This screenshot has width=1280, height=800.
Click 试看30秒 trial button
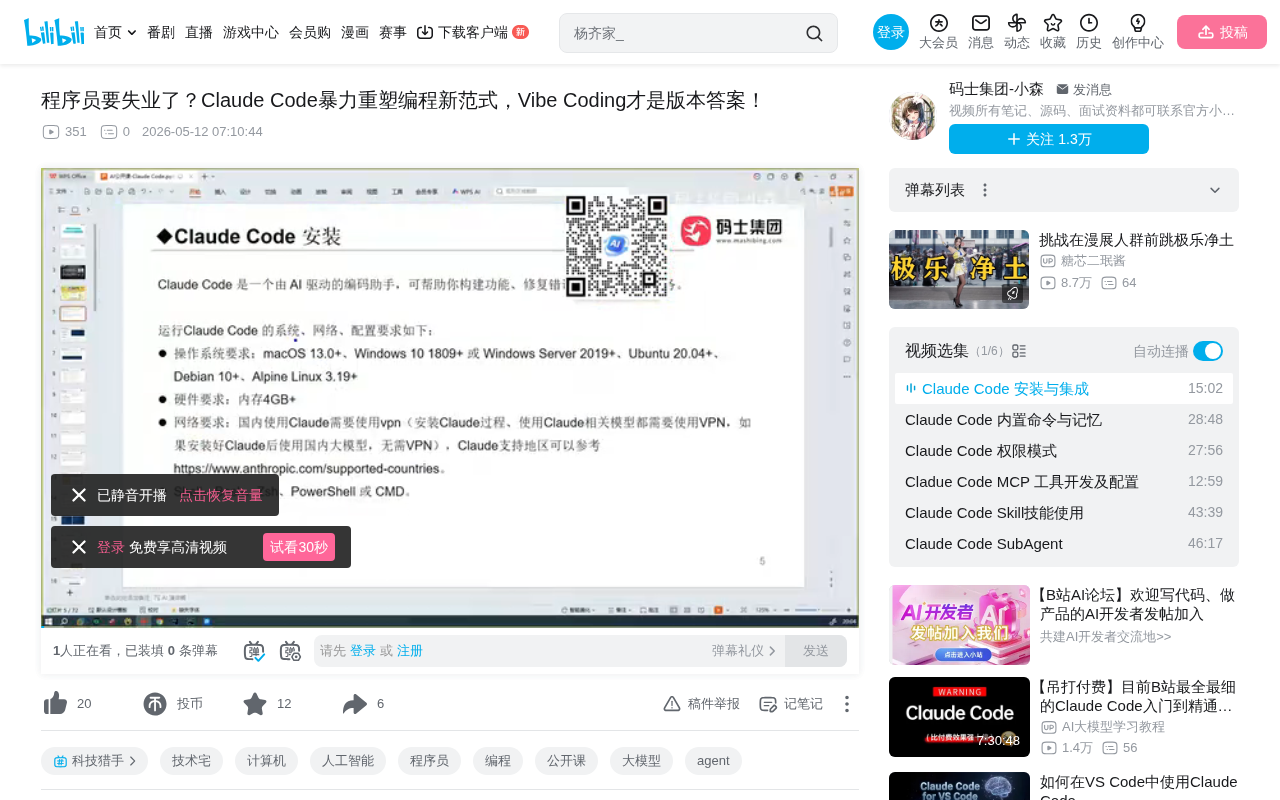click(x=299, y=547)
